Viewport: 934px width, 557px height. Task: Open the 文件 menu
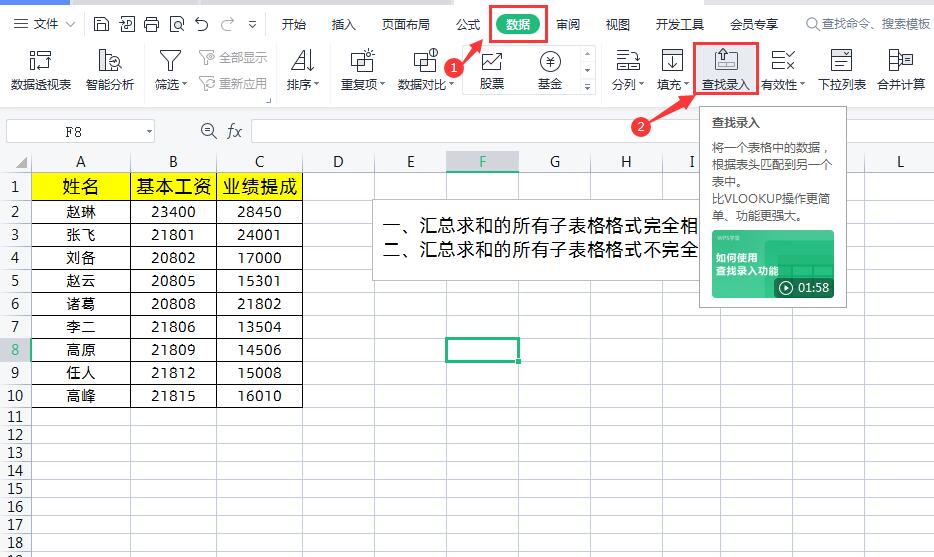(44, 24)
